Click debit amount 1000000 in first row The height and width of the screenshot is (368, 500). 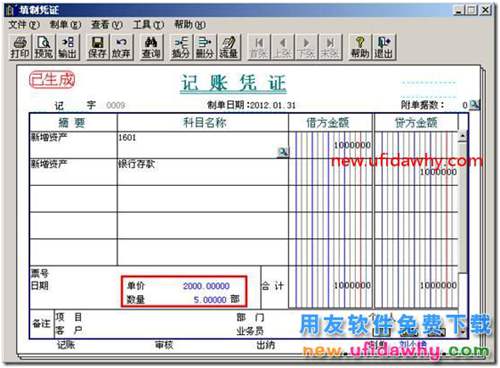[x=352, y=145]
